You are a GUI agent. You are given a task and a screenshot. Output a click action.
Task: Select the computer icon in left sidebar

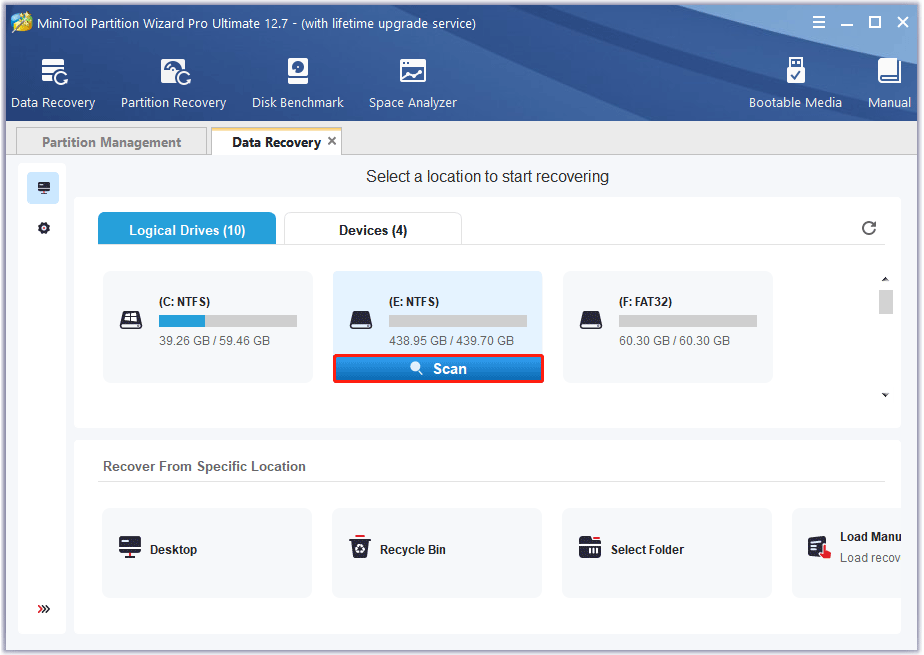(44, 188)
